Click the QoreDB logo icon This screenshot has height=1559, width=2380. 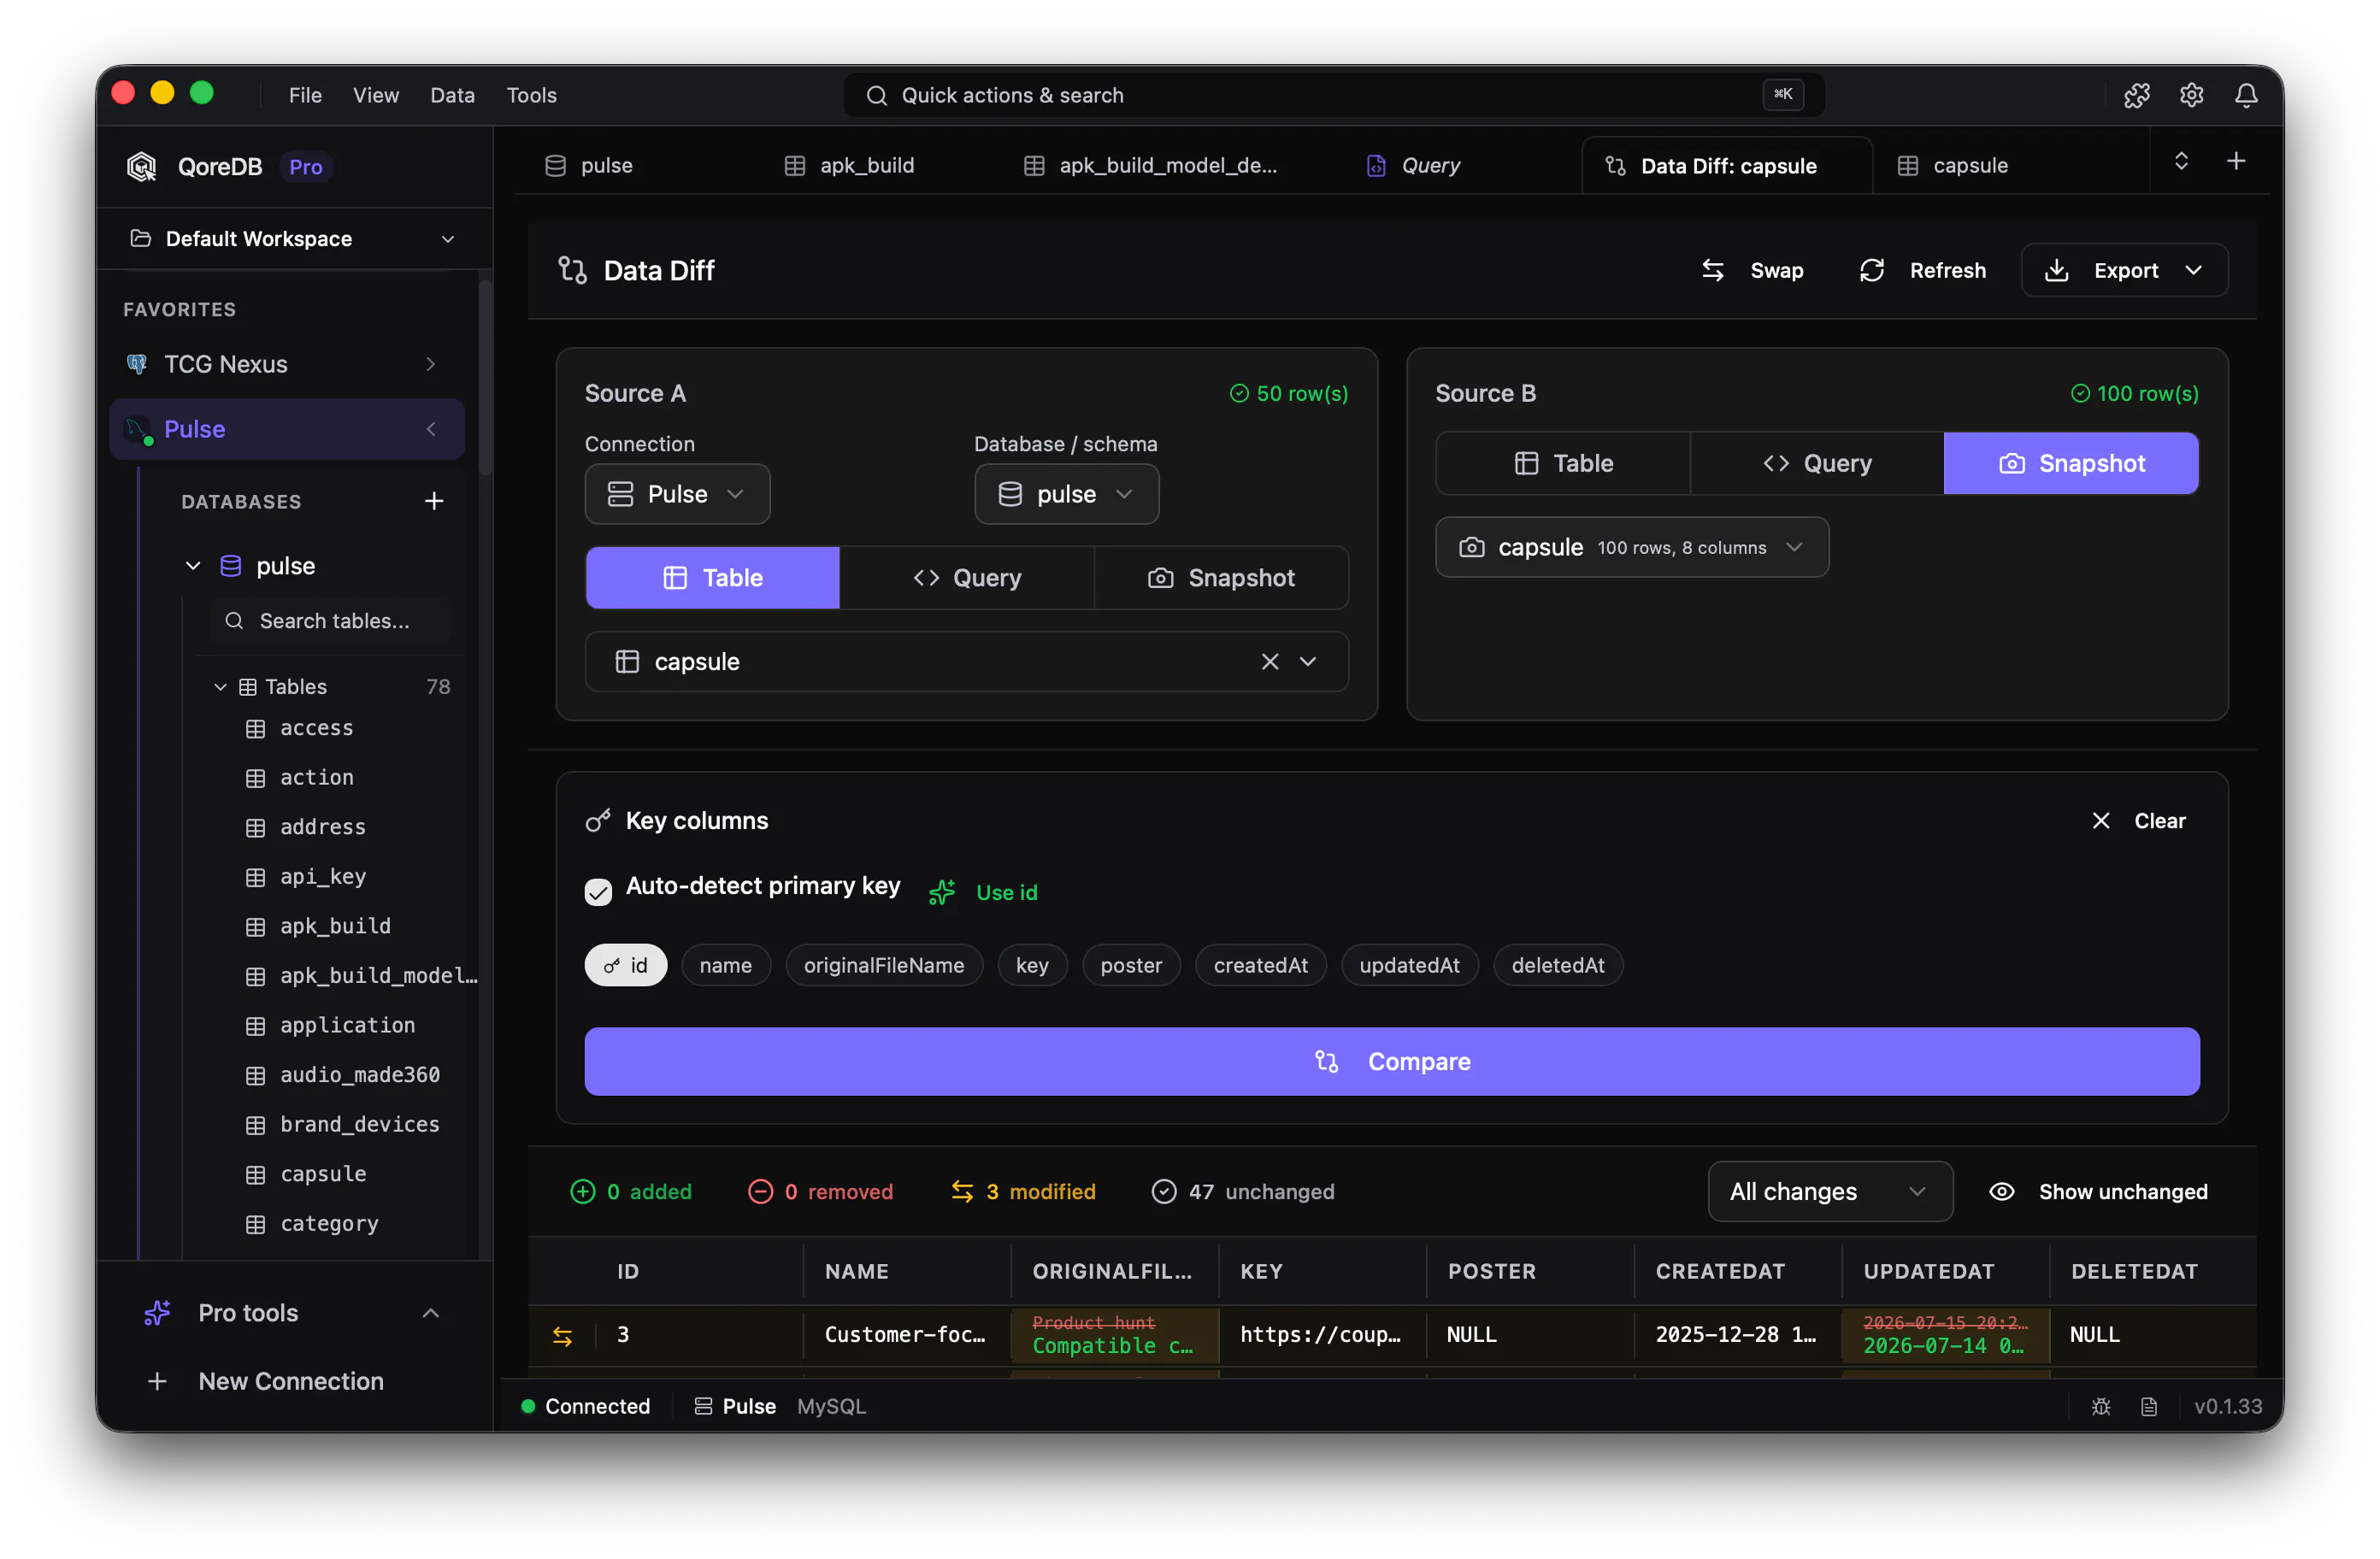142,166
